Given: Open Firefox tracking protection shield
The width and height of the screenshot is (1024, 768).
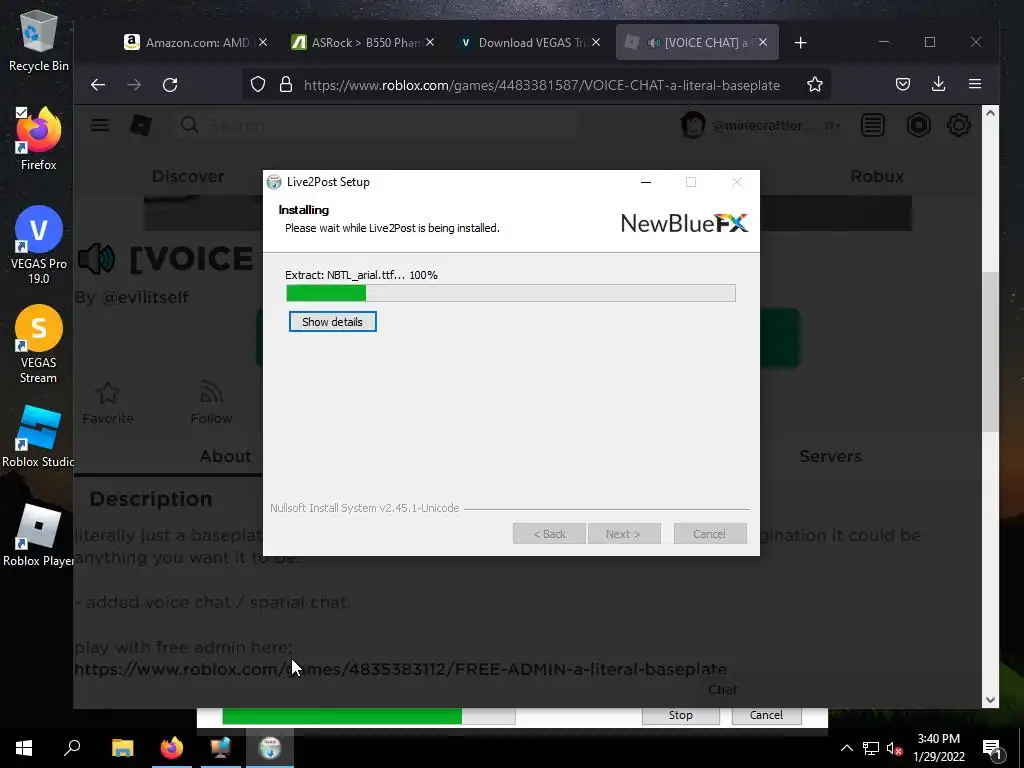Looking at the screenshot, I should click(258, 84).
